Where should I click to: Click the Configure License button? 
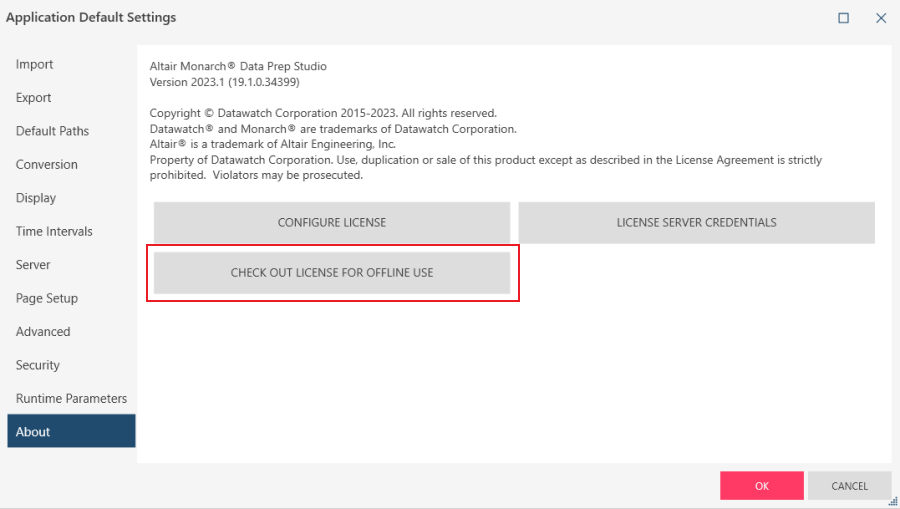pyautogui.click(x=332, y=223)
